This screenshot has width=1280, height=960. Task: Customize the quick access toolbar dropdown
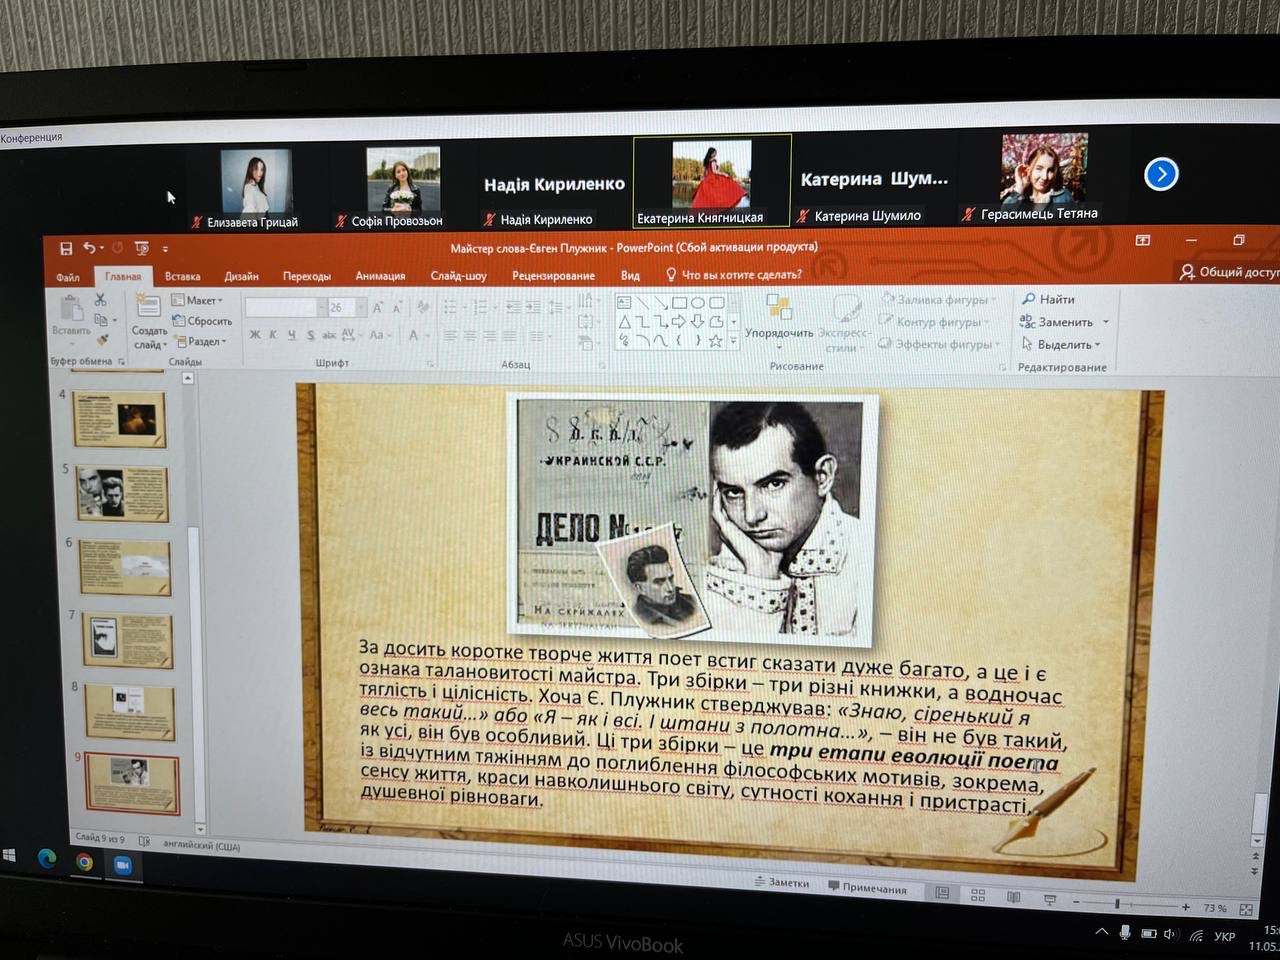click(165, 249)
